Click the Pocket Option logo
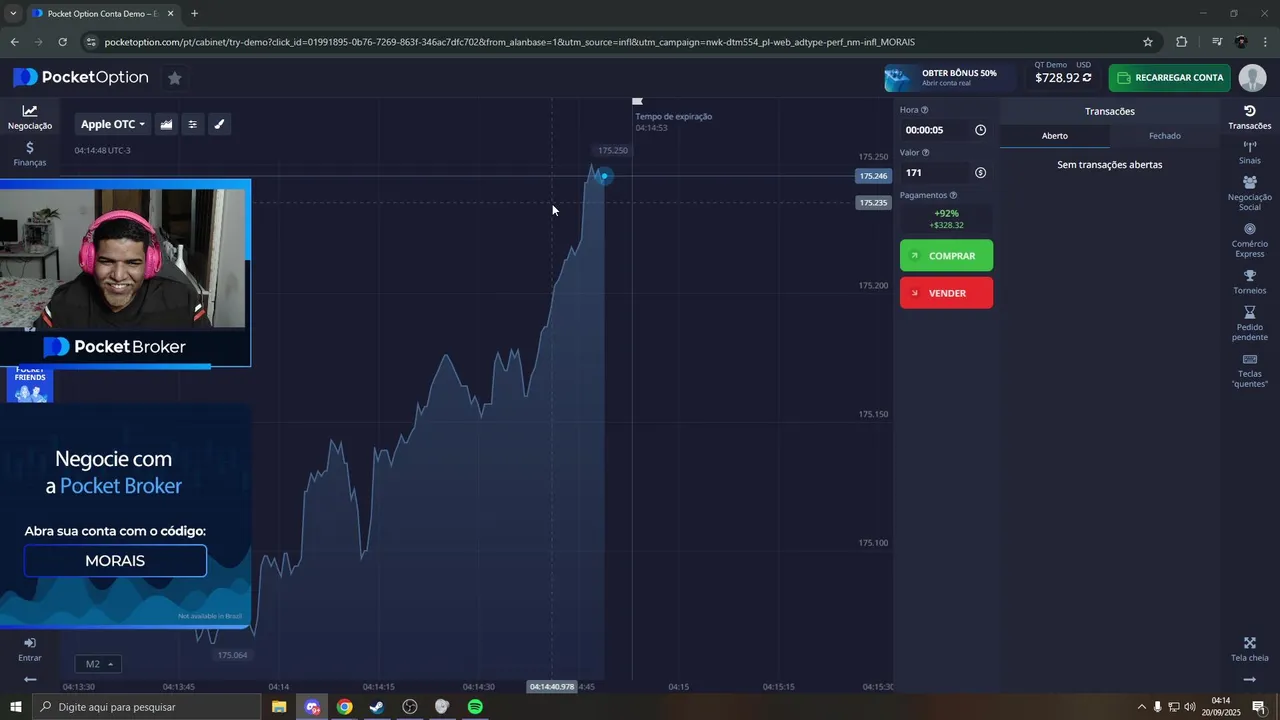The image size is (1280, 720). coord(81,78)
